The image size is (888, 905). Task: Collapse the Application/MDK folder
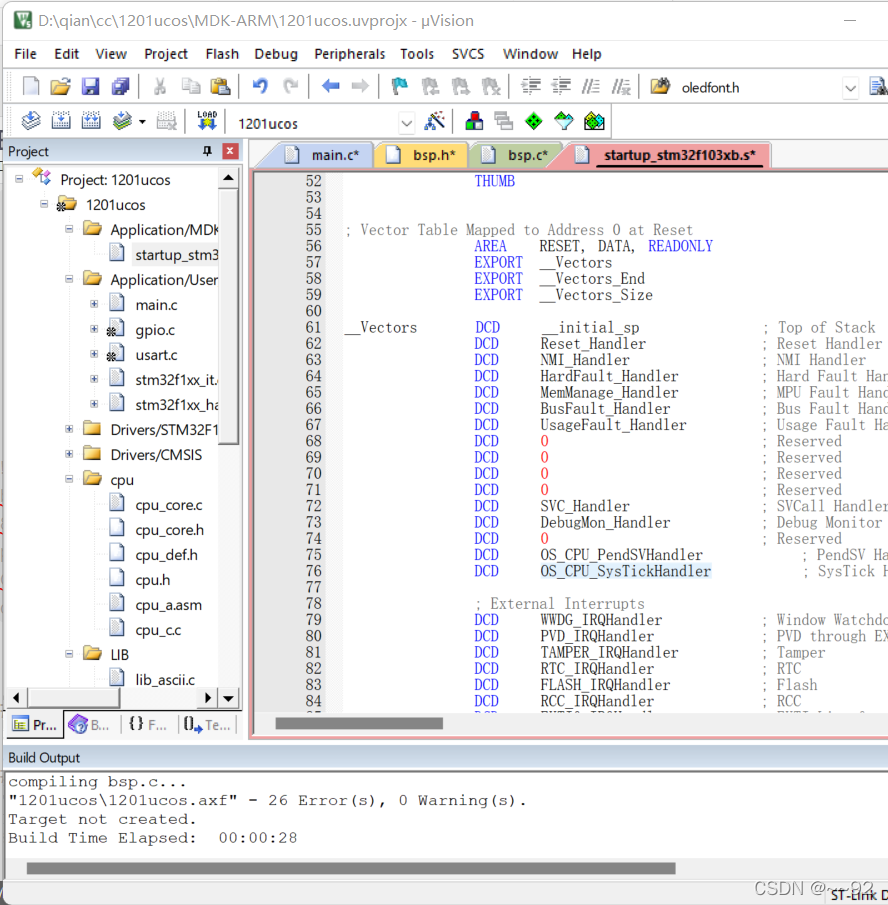tap(69, 229)
